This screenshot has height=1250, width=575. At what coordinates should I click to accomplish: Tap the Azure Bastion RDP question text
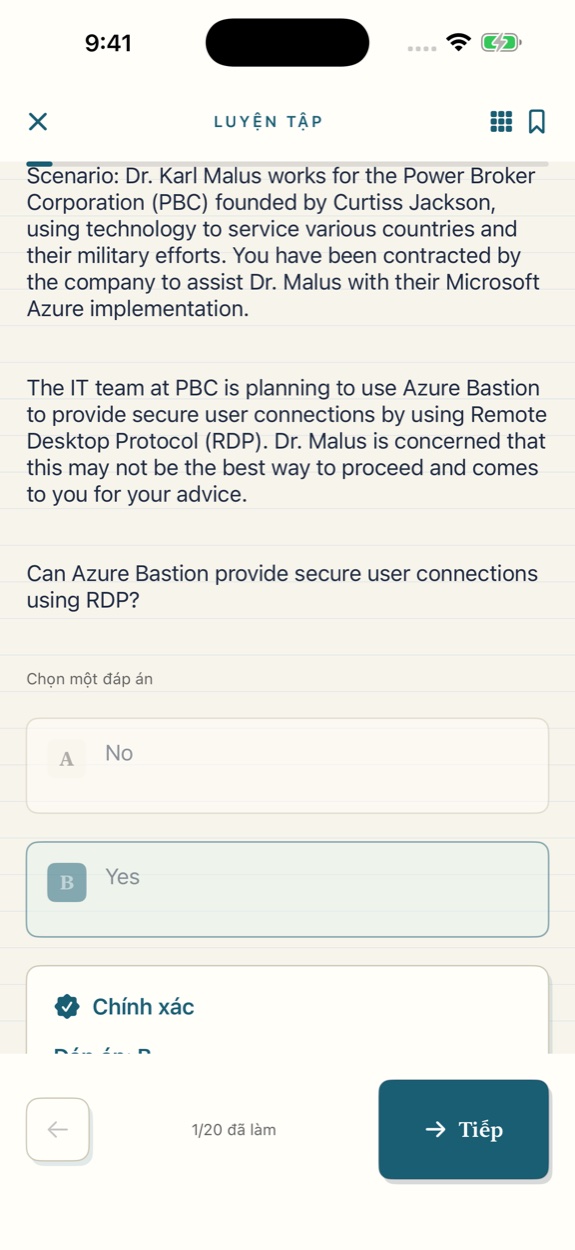(282, 587)
